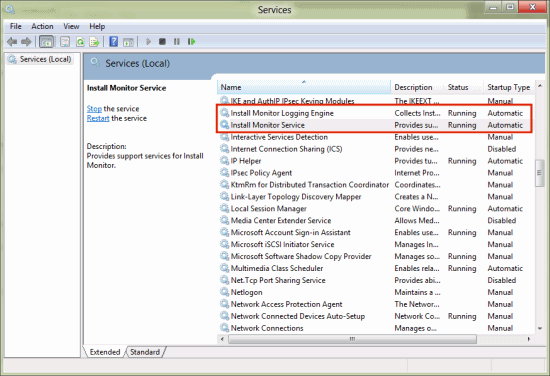The width and height of the screenshot is (550, 376).
Task: Toggle the Show/Hide Action Pane icon
Action: click(x=128, y=42)
